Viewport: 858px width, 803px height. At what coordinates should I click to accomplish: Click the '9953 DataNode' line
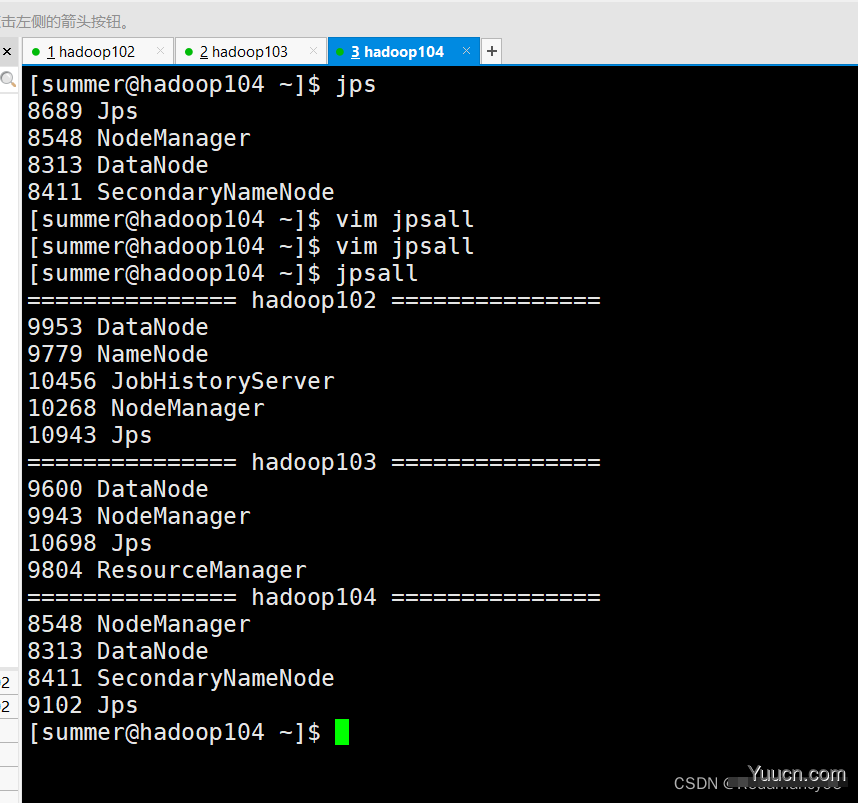tap(118, 327)
